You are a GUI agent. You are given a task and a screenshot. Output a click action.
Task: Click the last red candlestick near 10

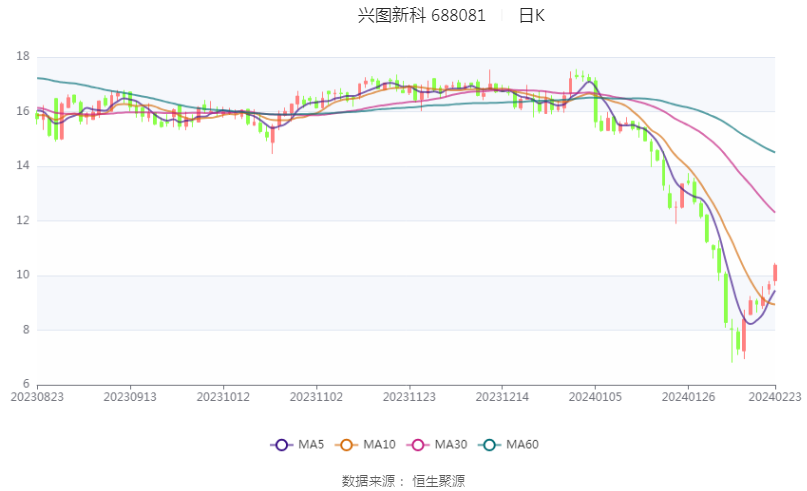(x=775, y=273)
